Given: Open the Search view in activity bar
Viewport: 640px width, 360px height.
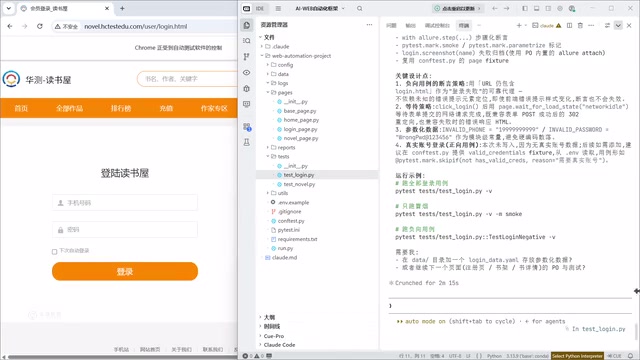Looking at the screenshot, I should 247,41.
